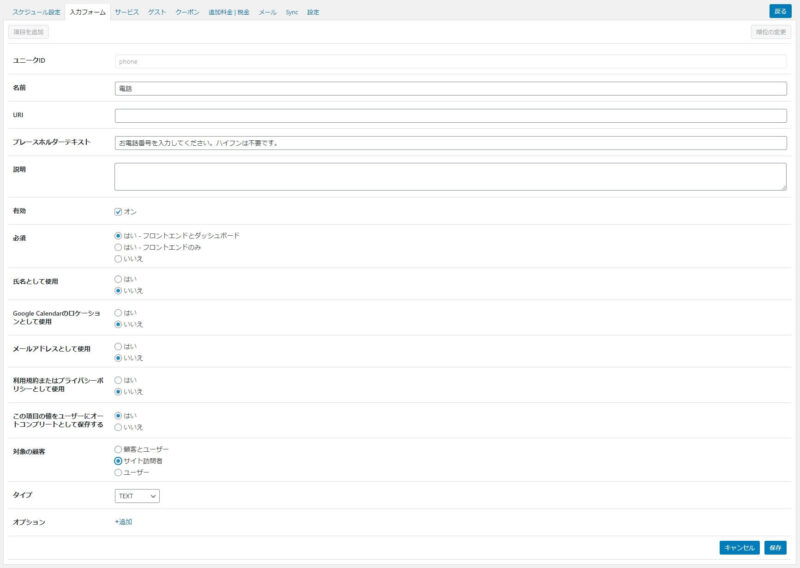Switch to the サービス tab
Image resolution: width=800 pixels, height=568 pixels.
(x=127, y=12)
